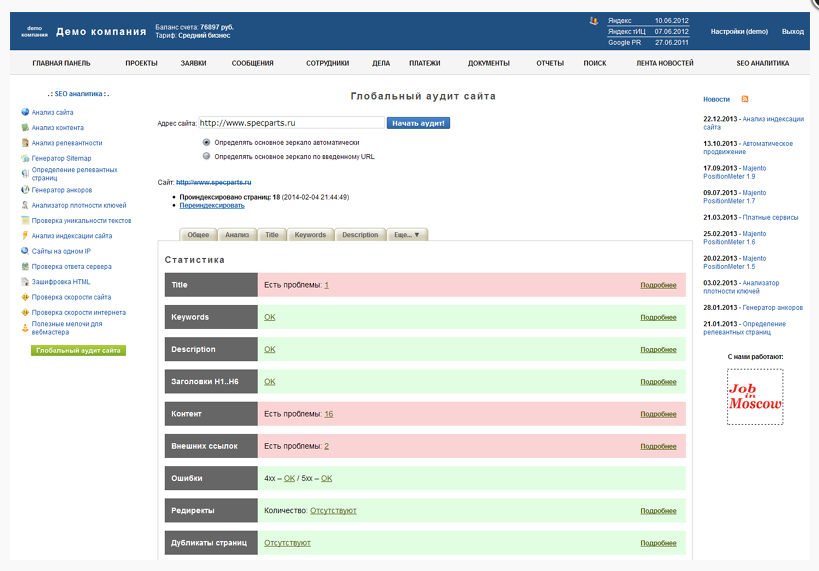
Task: Switch to the Keywords tab
Action: pos(310,235)
